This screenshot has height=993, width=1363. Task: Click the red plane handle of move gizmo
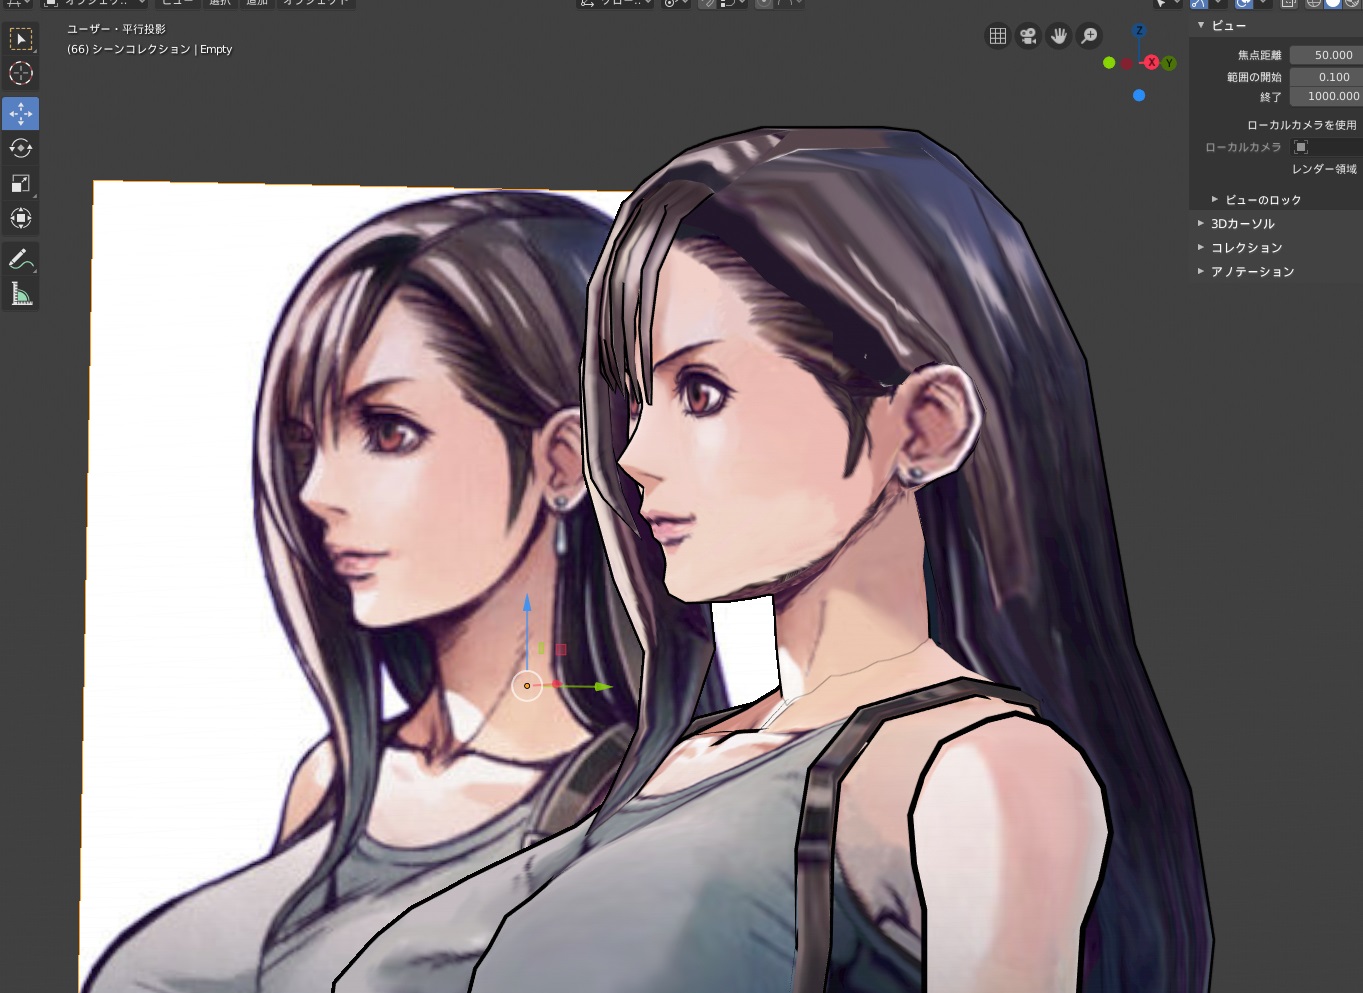click(x=561, y=649)
